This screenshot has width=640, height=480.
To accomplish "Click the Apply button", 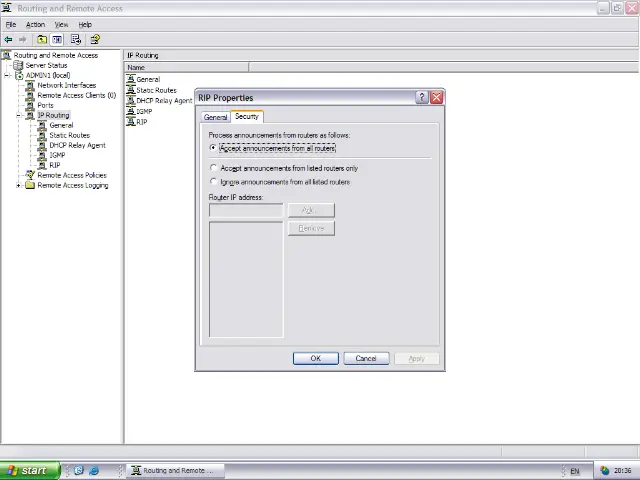I will pos(417,358).
